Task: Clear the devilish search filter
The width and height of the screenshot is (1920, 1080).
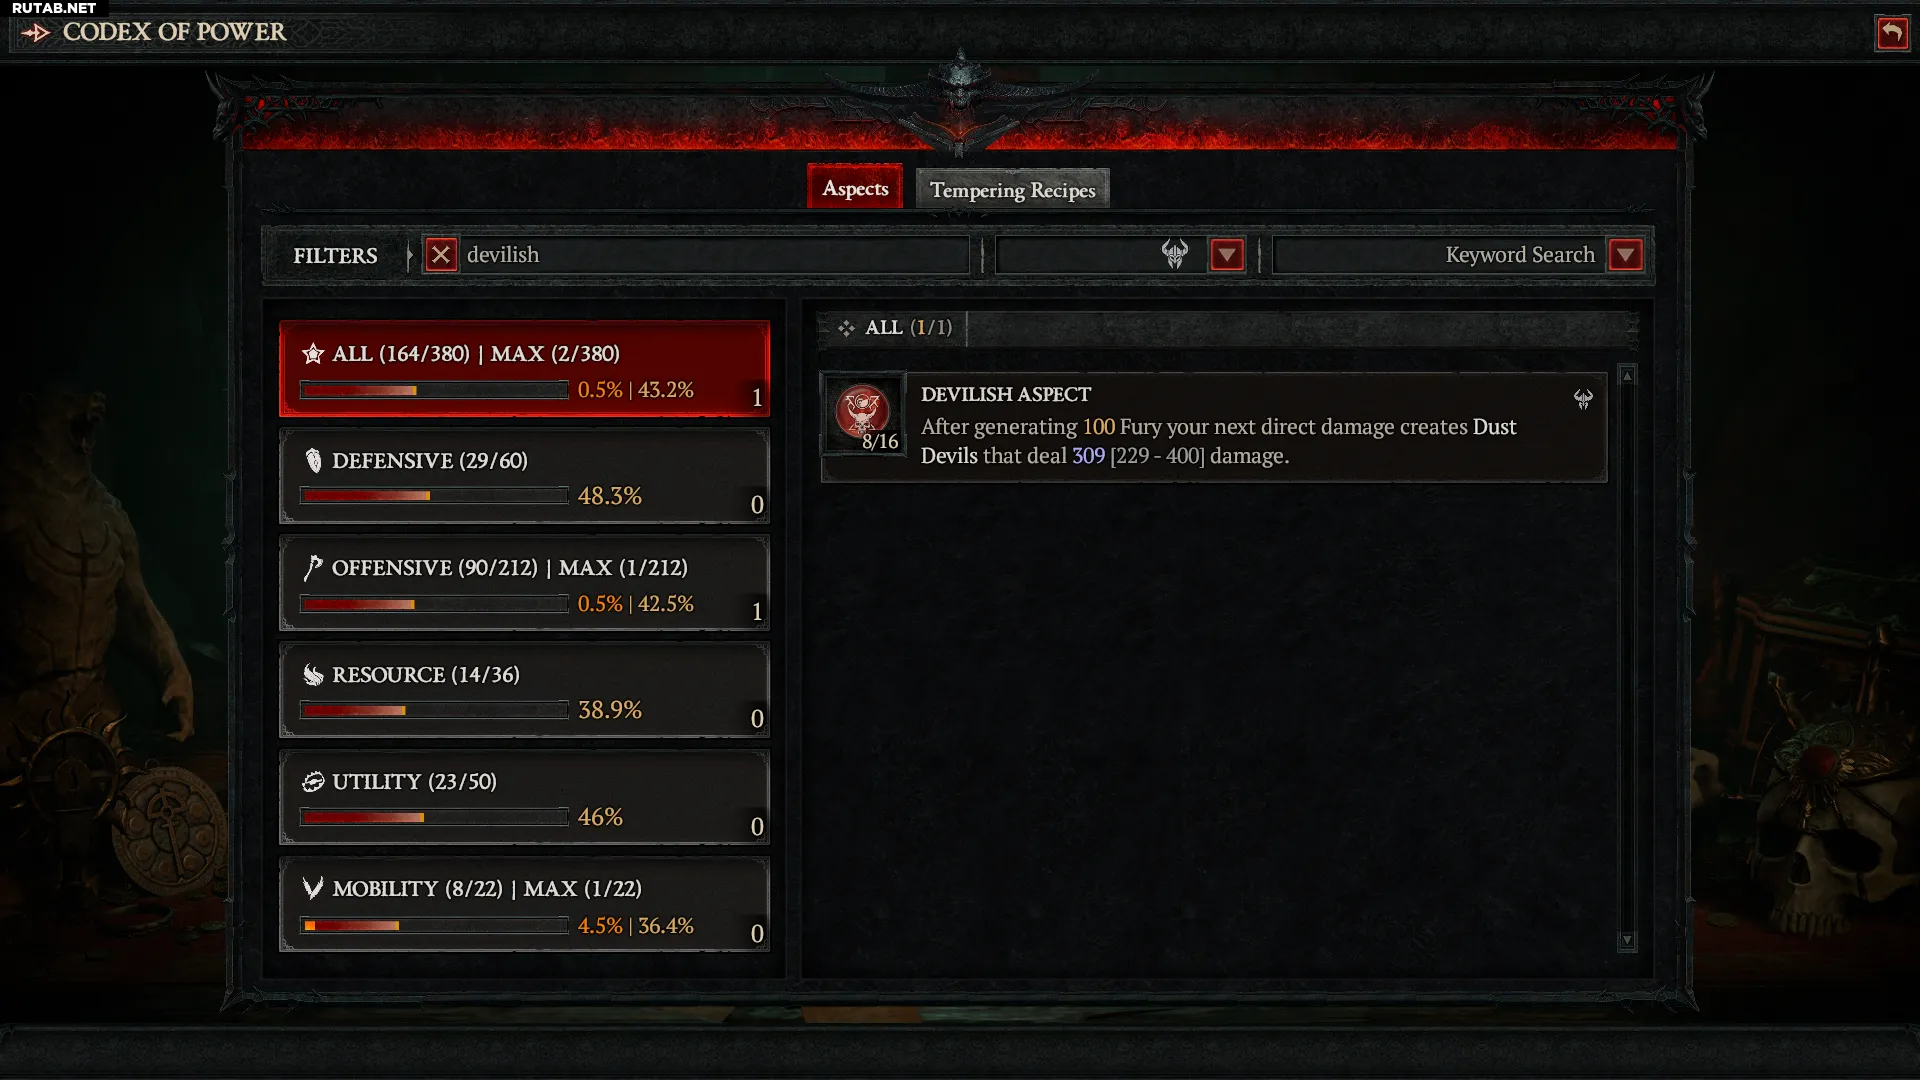Action: pyautogui.click(x=441, y=255)
